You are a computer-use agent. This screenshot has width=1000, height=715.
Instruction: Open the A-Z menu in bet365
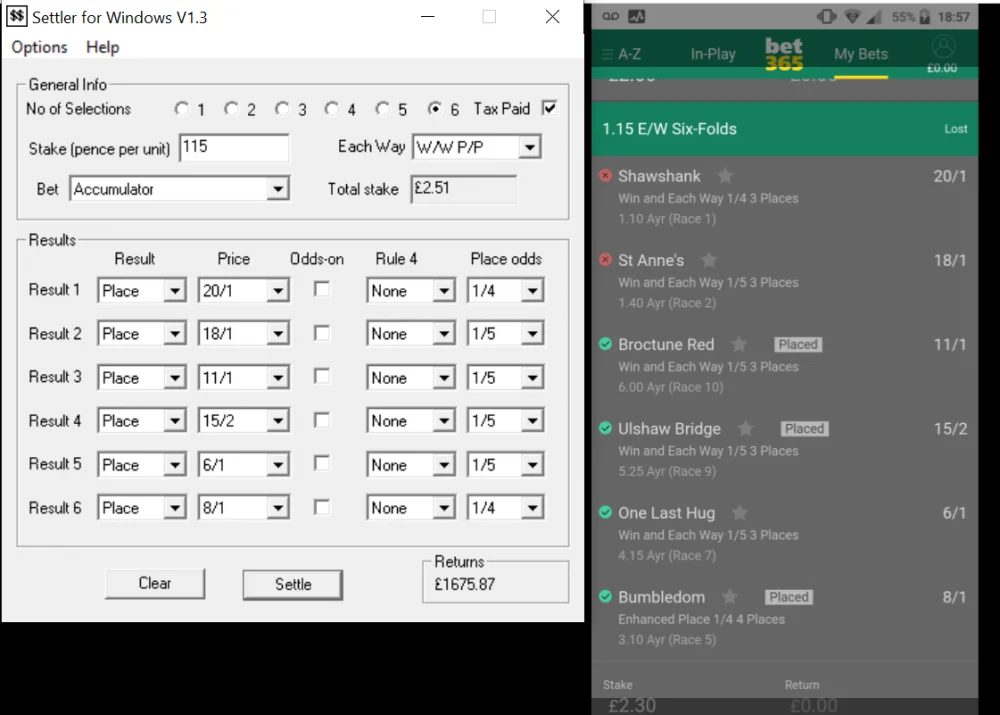coord(622,54)
